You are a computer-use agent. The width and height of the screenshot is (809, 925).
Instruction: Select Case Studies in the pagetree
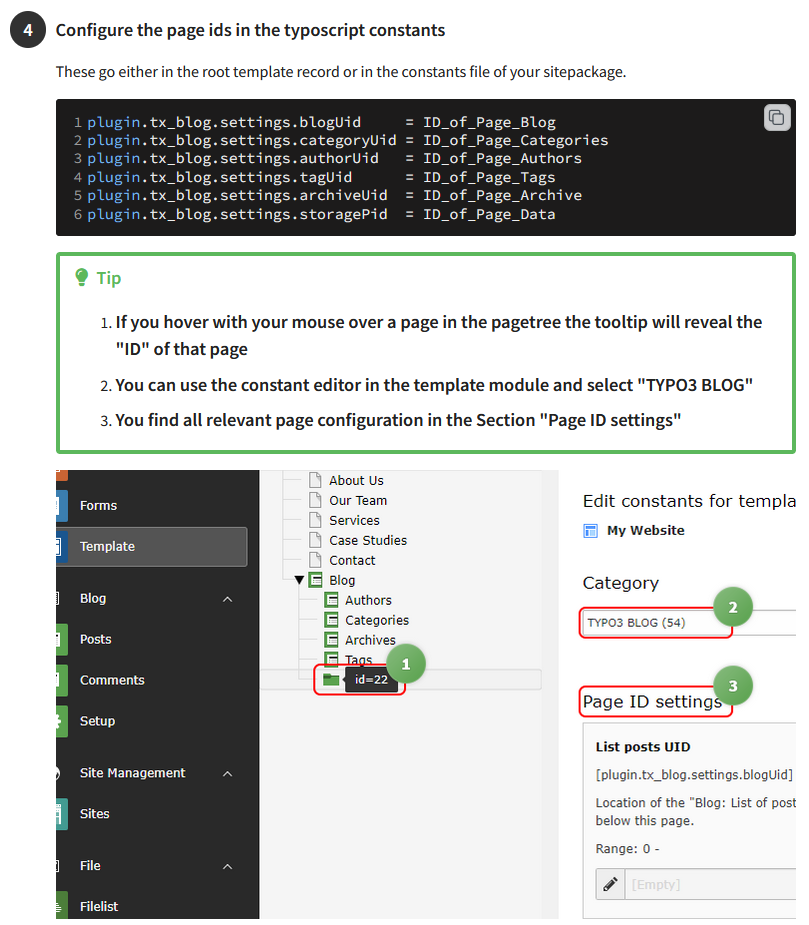[368, 540]
